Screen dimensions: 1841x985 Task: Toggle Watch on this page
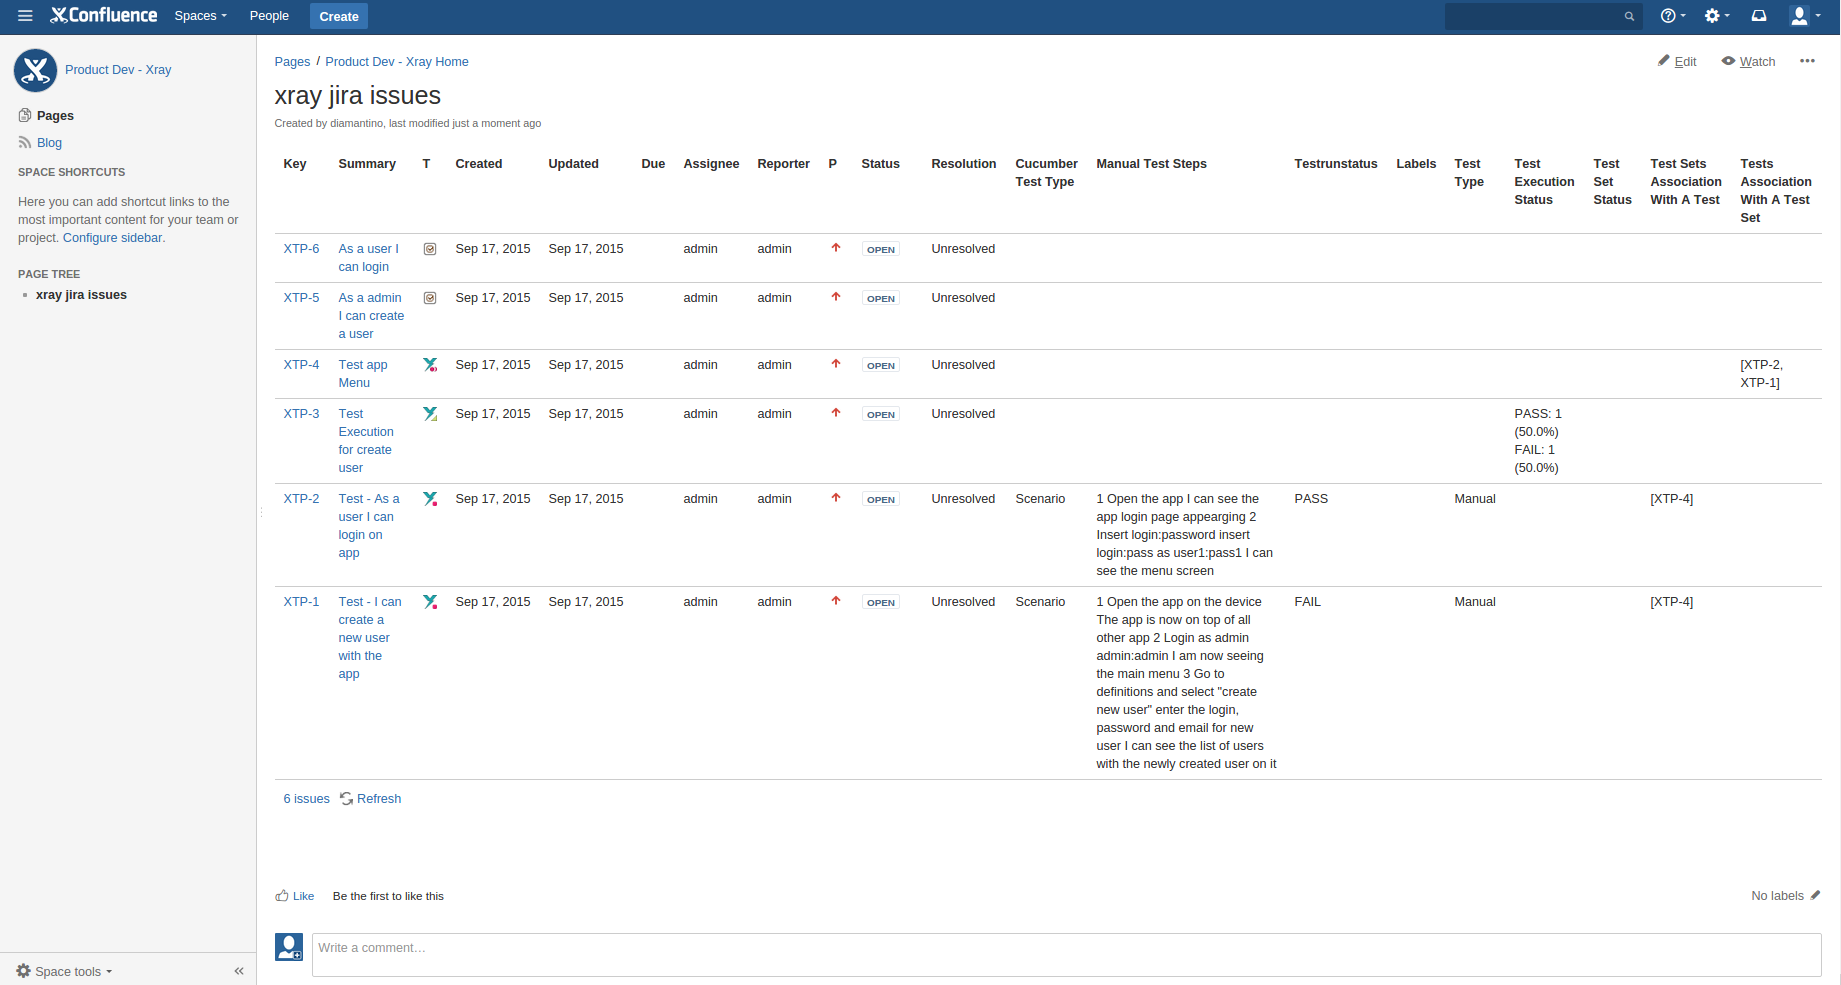point(1748,62)
